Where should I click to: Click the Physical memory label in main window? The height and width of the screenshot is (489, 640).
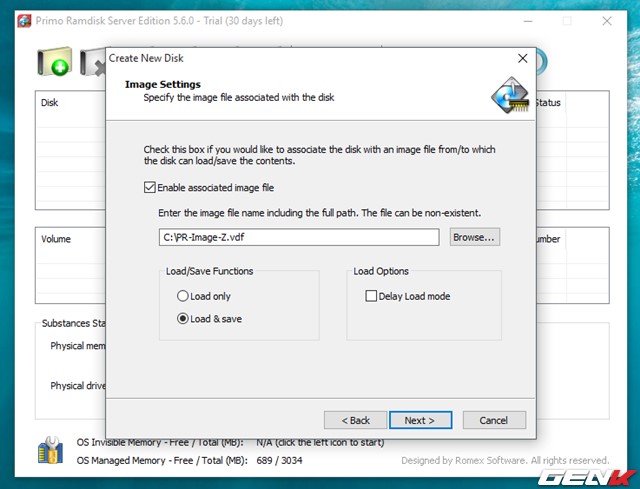pos(78,346)
